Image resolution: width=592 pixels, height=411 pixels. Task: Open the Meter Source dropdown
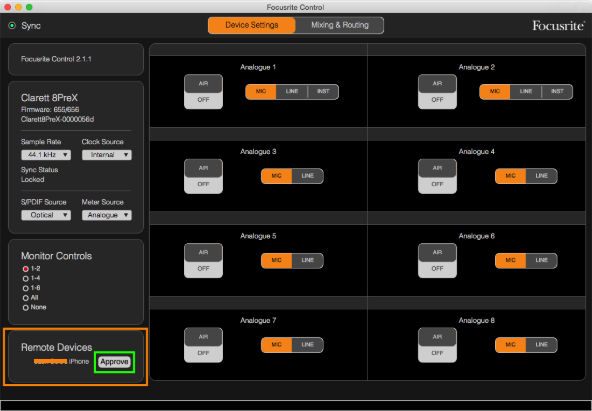coord(107,215)
